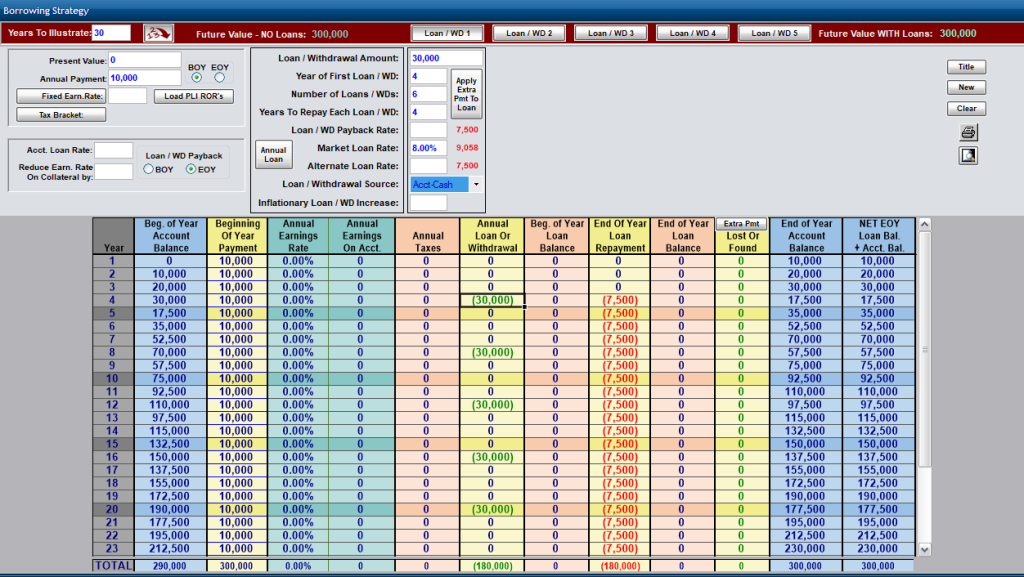Switch to Loan / WD 1 tab
This screenshot has height=577, width=1024.
pos(447,33)
